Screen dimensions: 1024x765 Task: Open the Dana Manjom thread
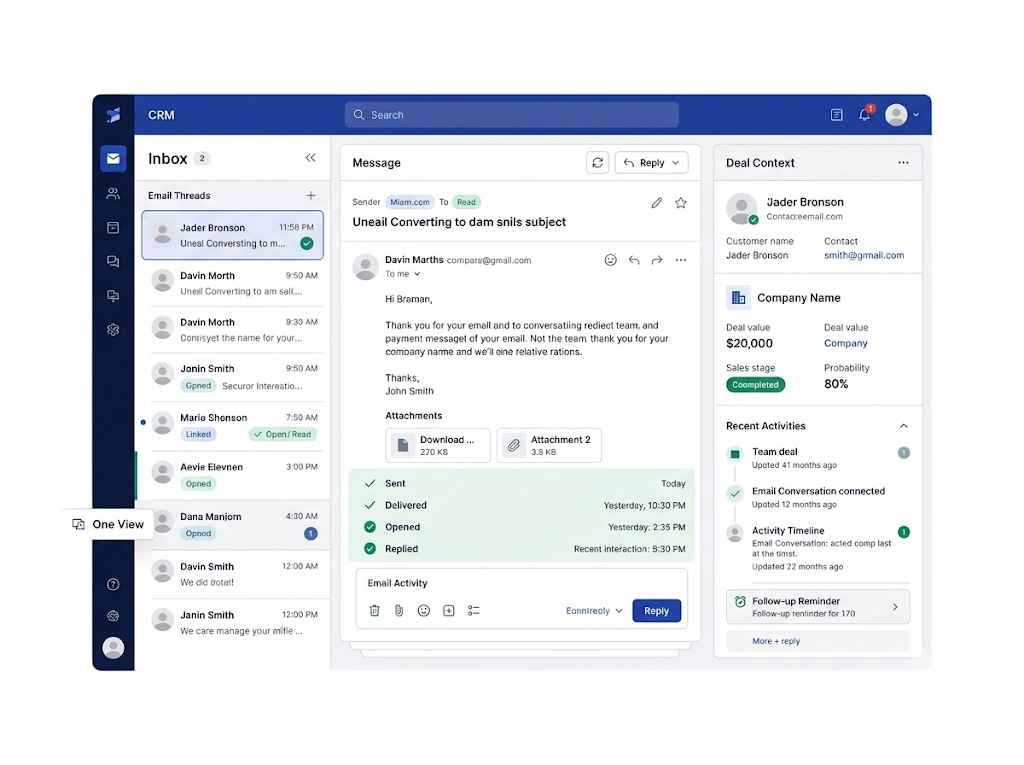coord(232,525)
